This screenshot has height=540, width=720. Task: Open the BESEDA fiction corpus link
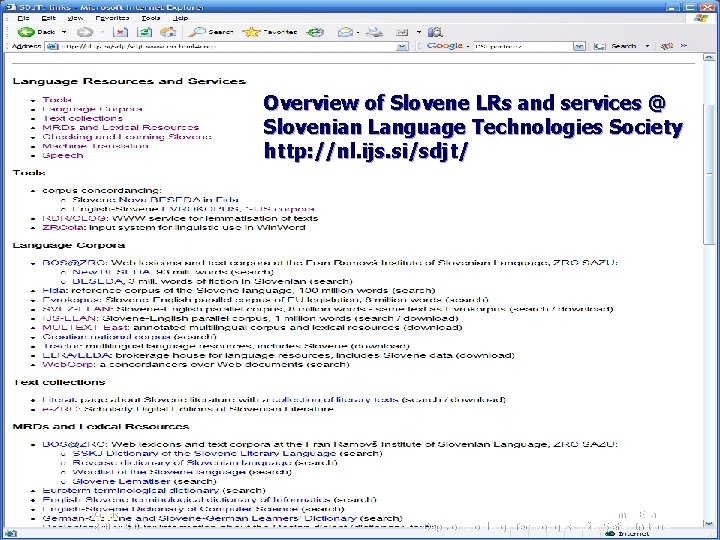[x=98, y=281]
